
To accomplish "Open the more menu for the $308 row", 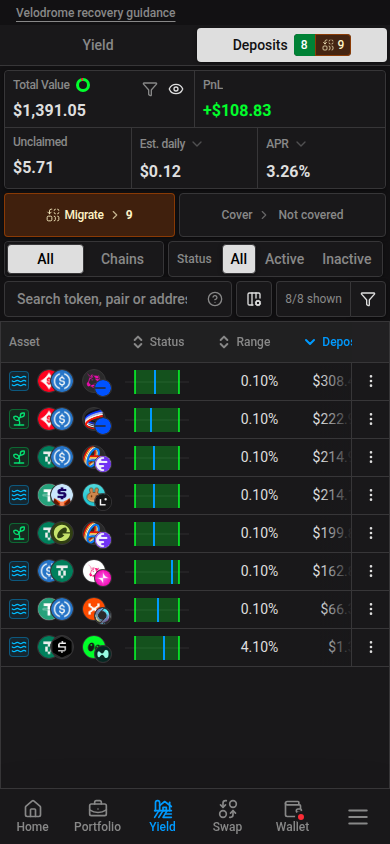I will pyautogui.click(x=371, y=381).
